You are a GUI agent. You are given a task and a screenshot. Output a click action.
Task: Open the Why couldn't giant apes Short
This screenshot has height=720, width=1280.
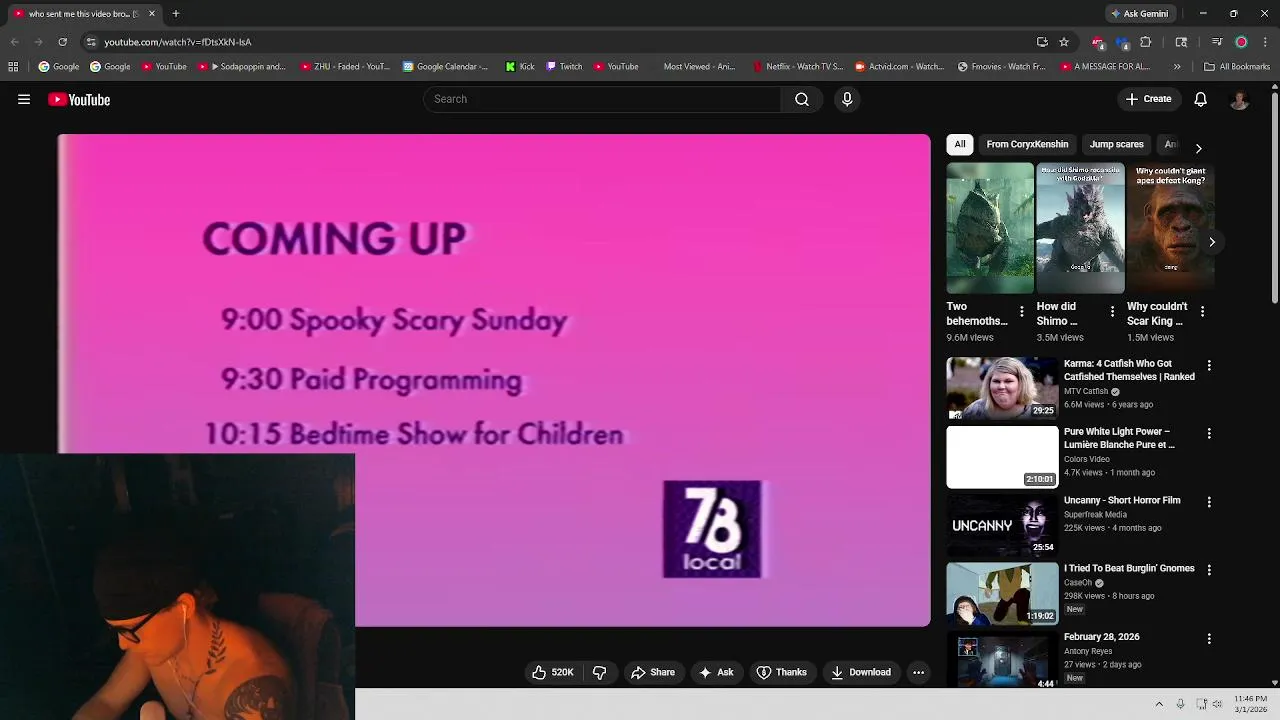1171,228
